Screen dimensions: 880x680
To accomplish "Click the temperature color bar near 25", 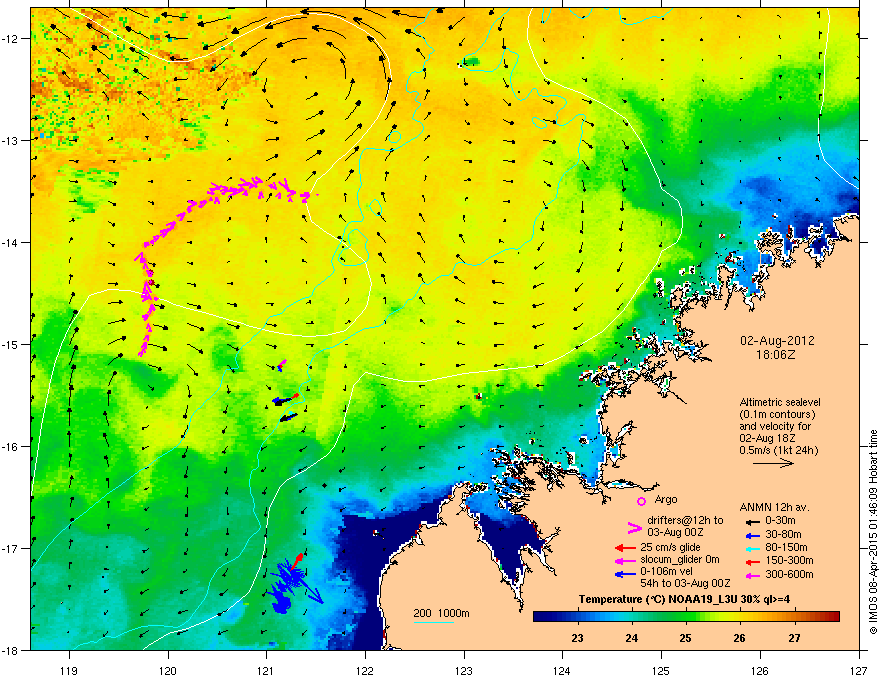I will 685,617.
